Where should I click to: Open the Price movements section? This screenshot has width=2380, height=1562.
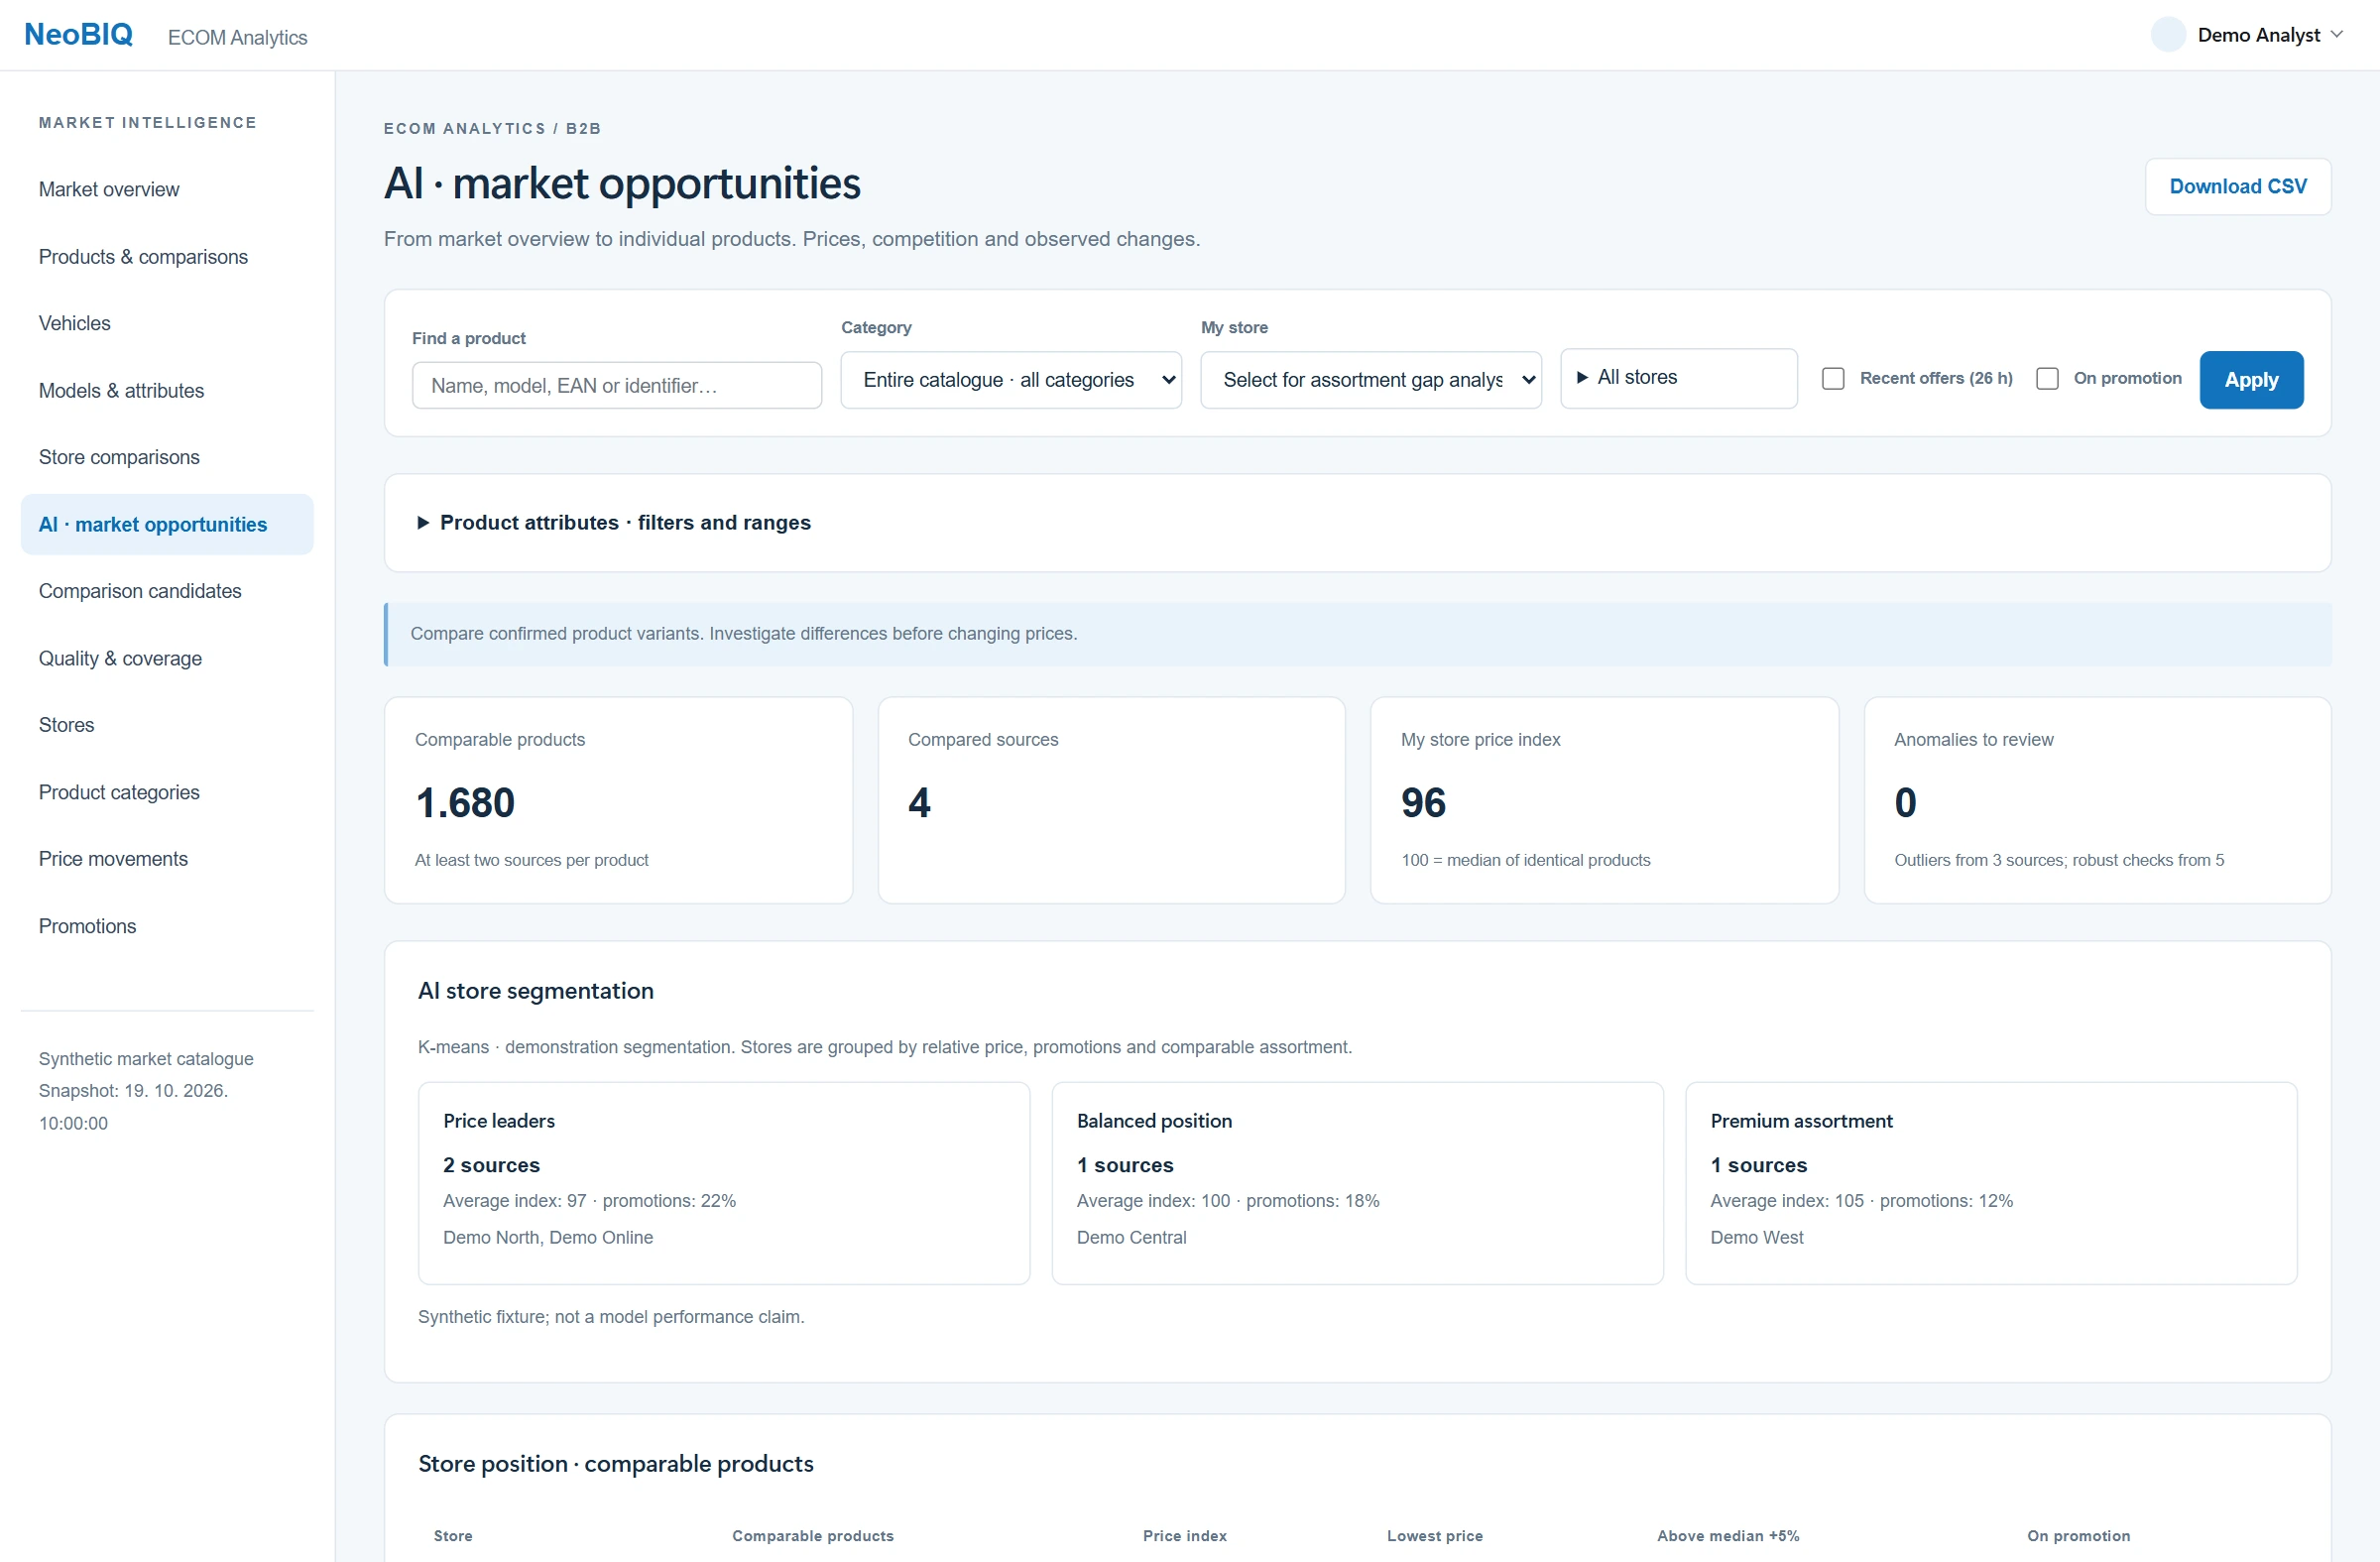pyautogui.click(x=113, y=859)
